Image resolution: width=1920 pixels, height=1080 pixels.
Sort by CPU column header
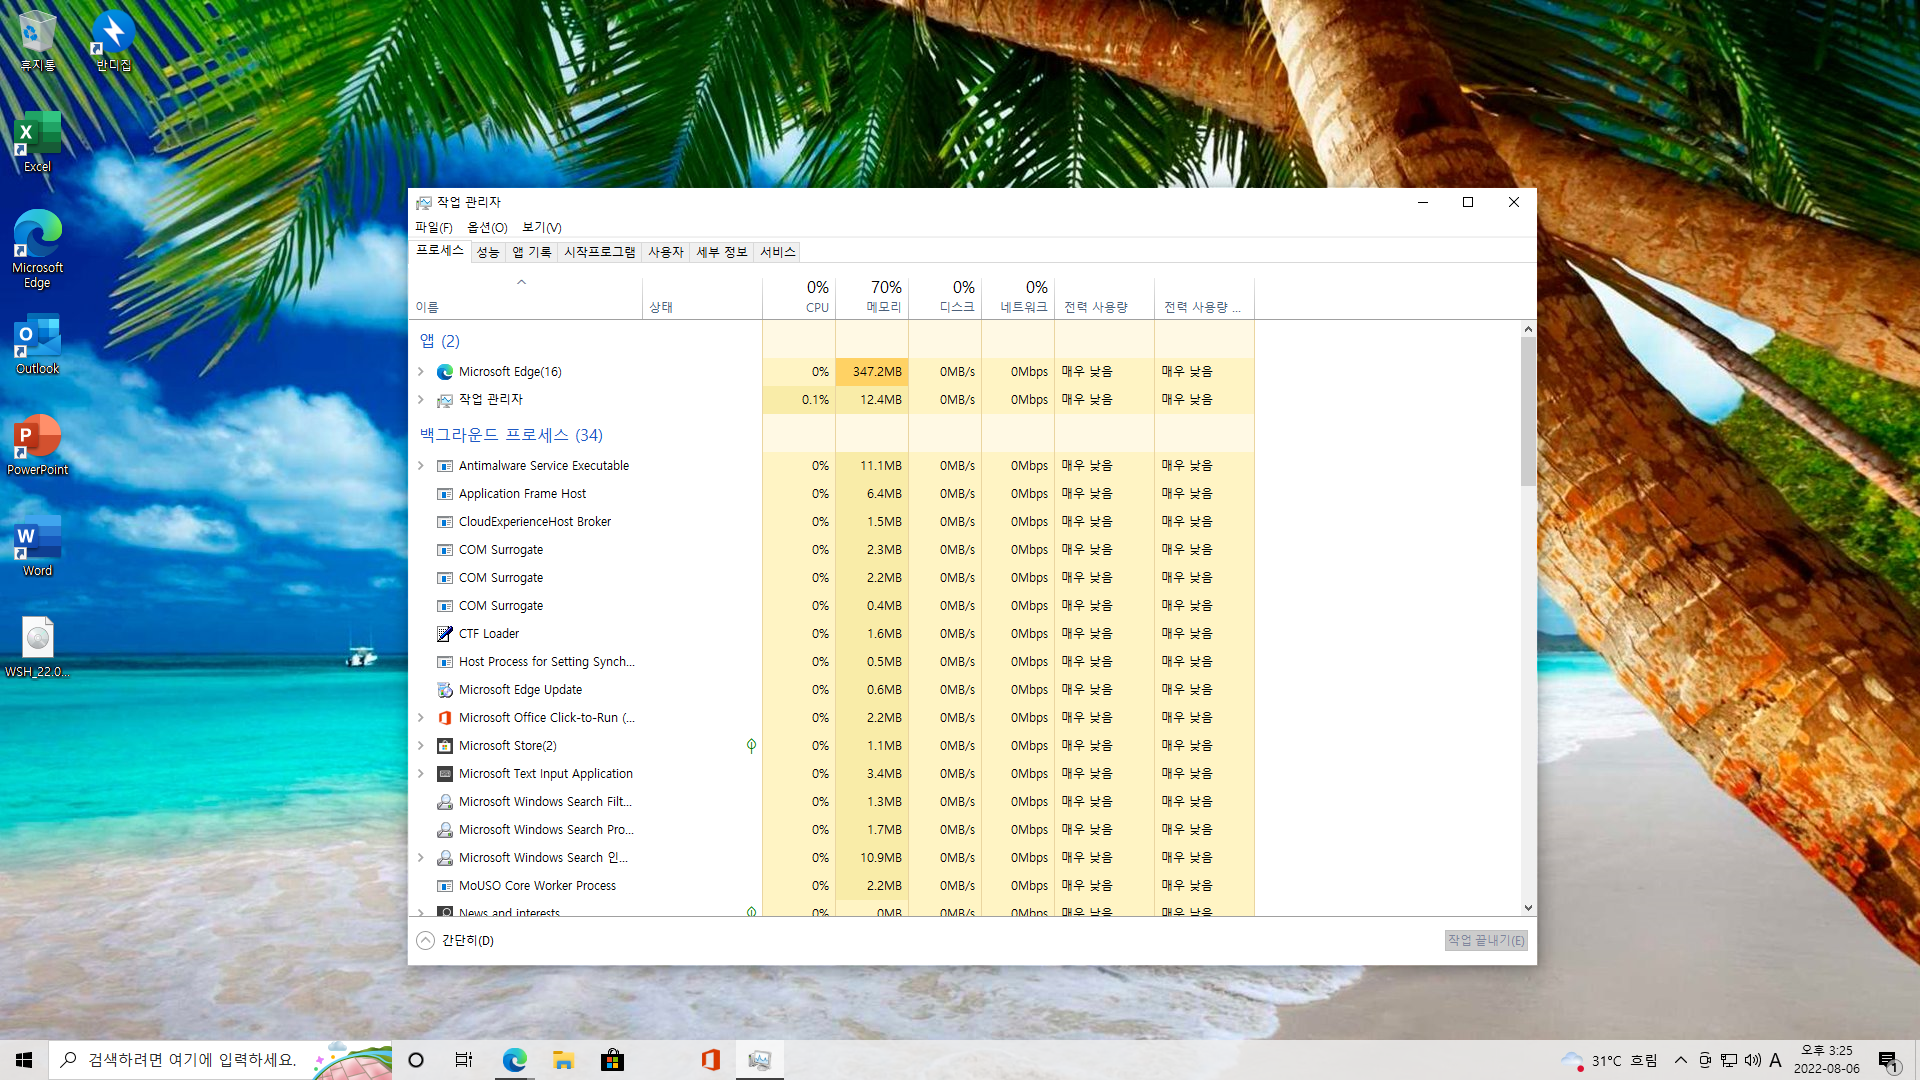pos(799,296)
